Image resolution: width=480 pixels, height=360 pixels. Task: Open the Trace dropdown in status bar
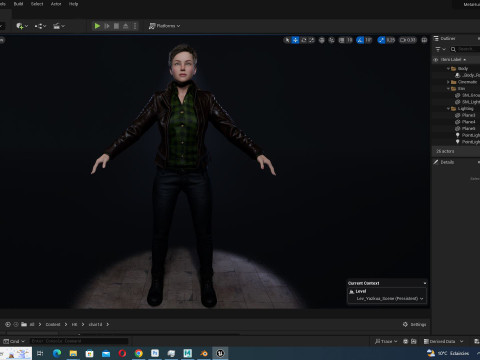tap(386, 341)
